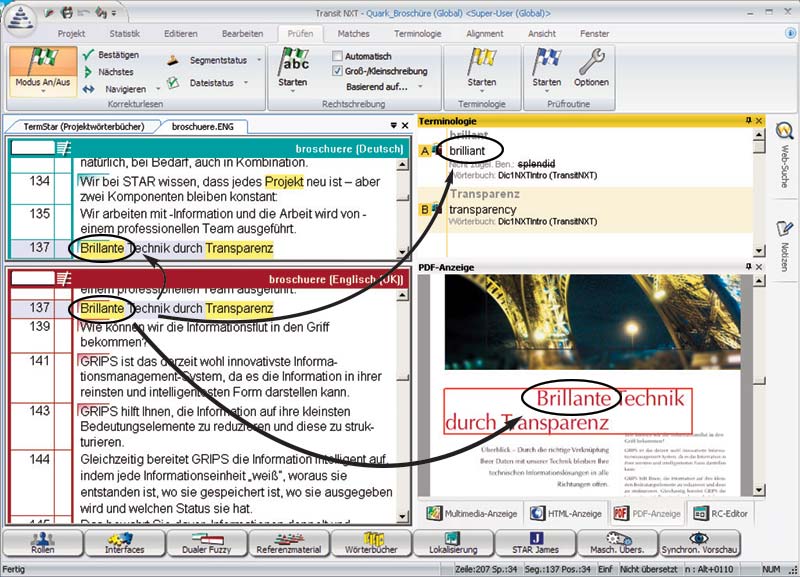The height and width of the screenshot is (577, 800).
Task: Switch to the HTML-Anzeige view
Action: click(566, 513)
